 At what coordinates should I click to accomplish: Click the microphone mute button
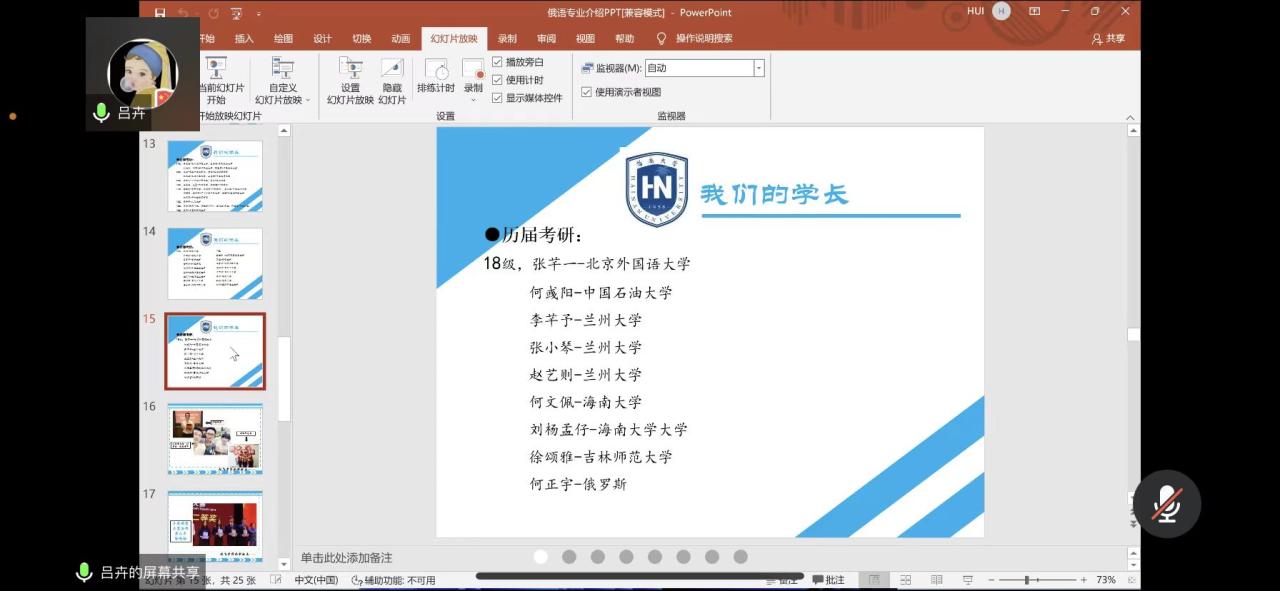point(1167,504)
